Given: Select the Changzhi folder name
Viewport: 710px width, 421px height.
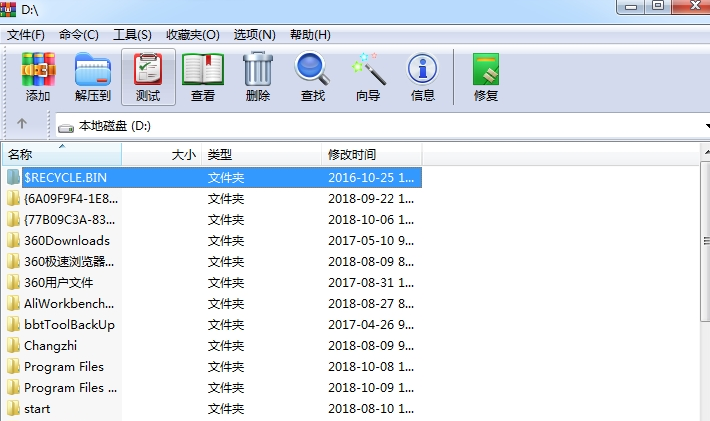Looking at the screenshot, I should (x=50, y=346).
